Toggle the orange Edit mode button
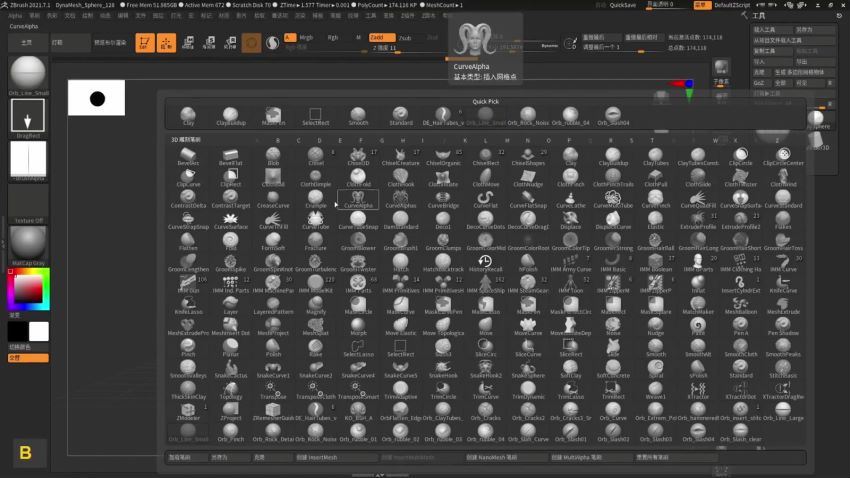 coord(145,43)
